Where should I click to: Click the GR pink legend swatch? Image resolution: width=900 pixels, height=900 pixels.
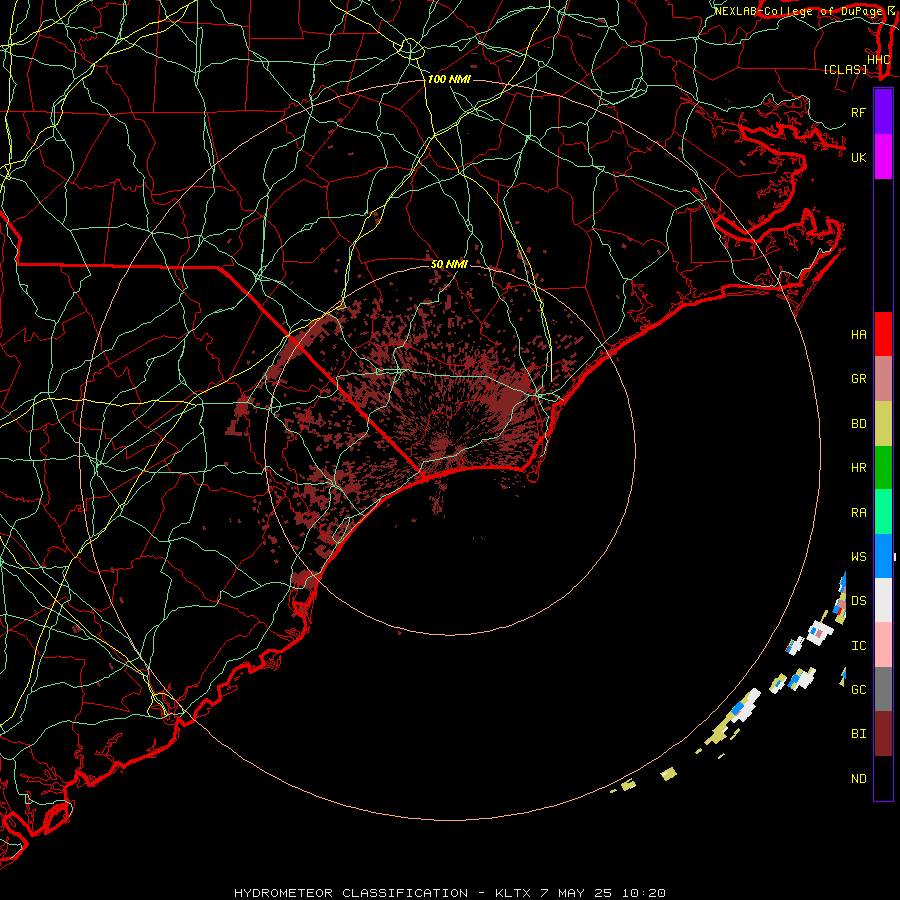pos(883,379)
